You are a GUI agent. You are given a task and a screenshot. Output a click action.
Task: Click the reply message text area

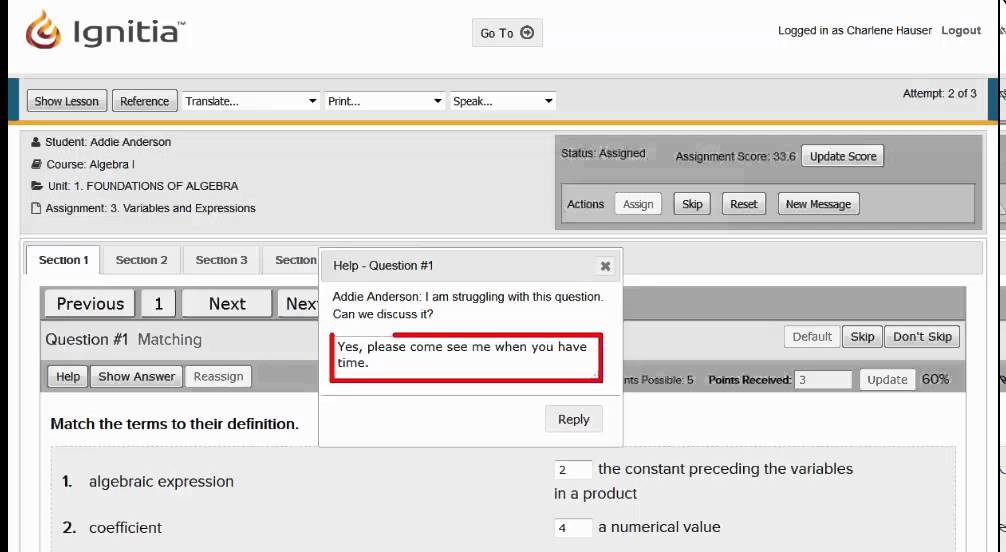tap(466, 358)
